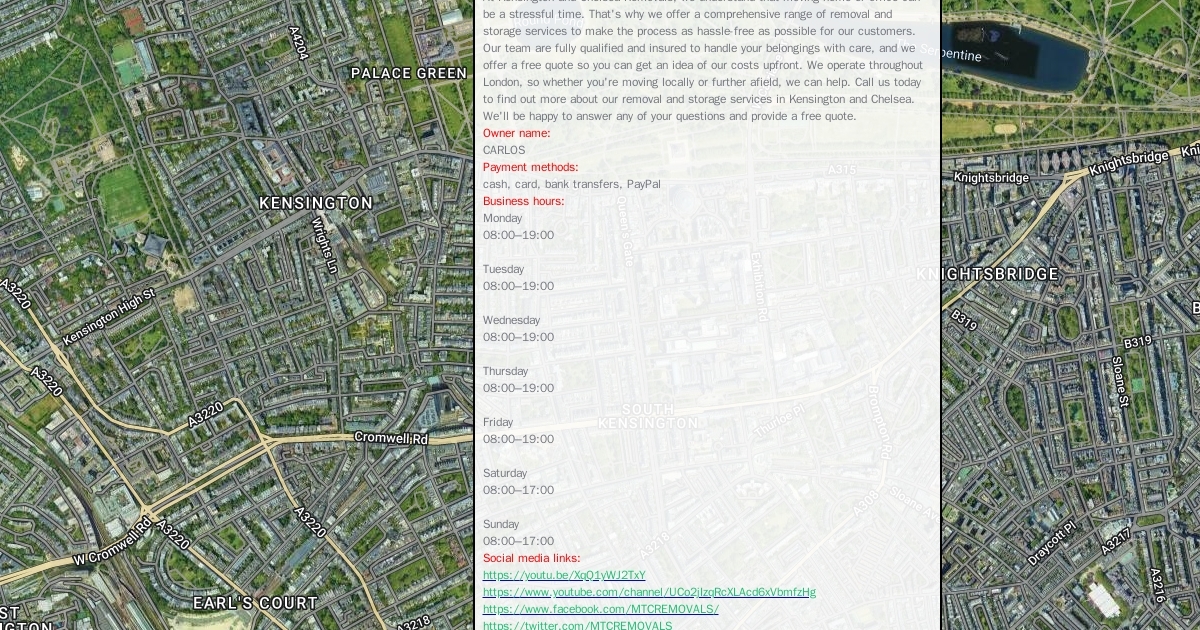This screenshot has width=1200, height=630.
Task: Open the YouTube channel link
Action: tap(649, 592)
